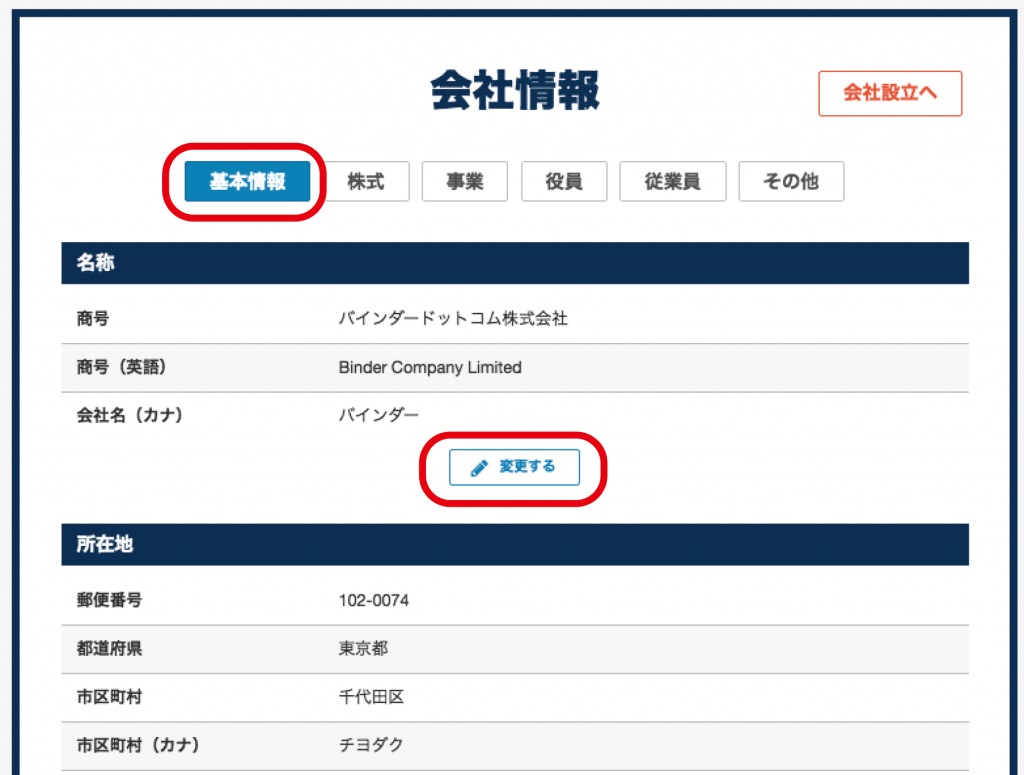Click the 名称 section header
Image resolution: width=1024 pixels, height=775 pixels.
point(96,263)
